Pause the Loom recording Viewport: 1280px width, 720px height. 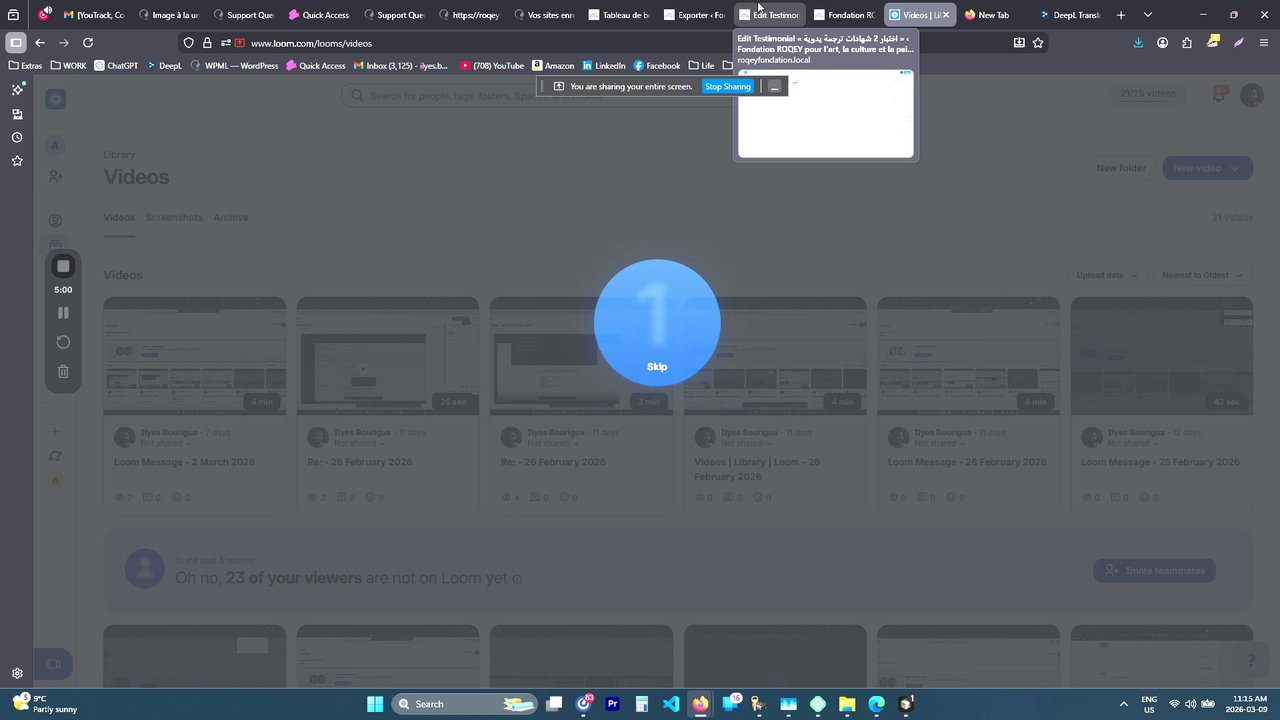click(x=63, y=313)
